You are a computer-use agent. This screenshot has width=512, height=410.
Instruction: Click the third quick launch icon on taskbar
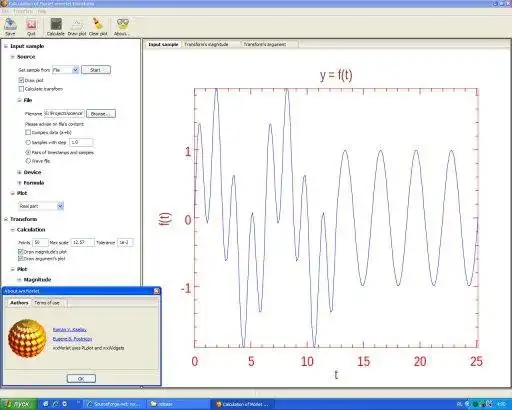[x=65, y=404]
